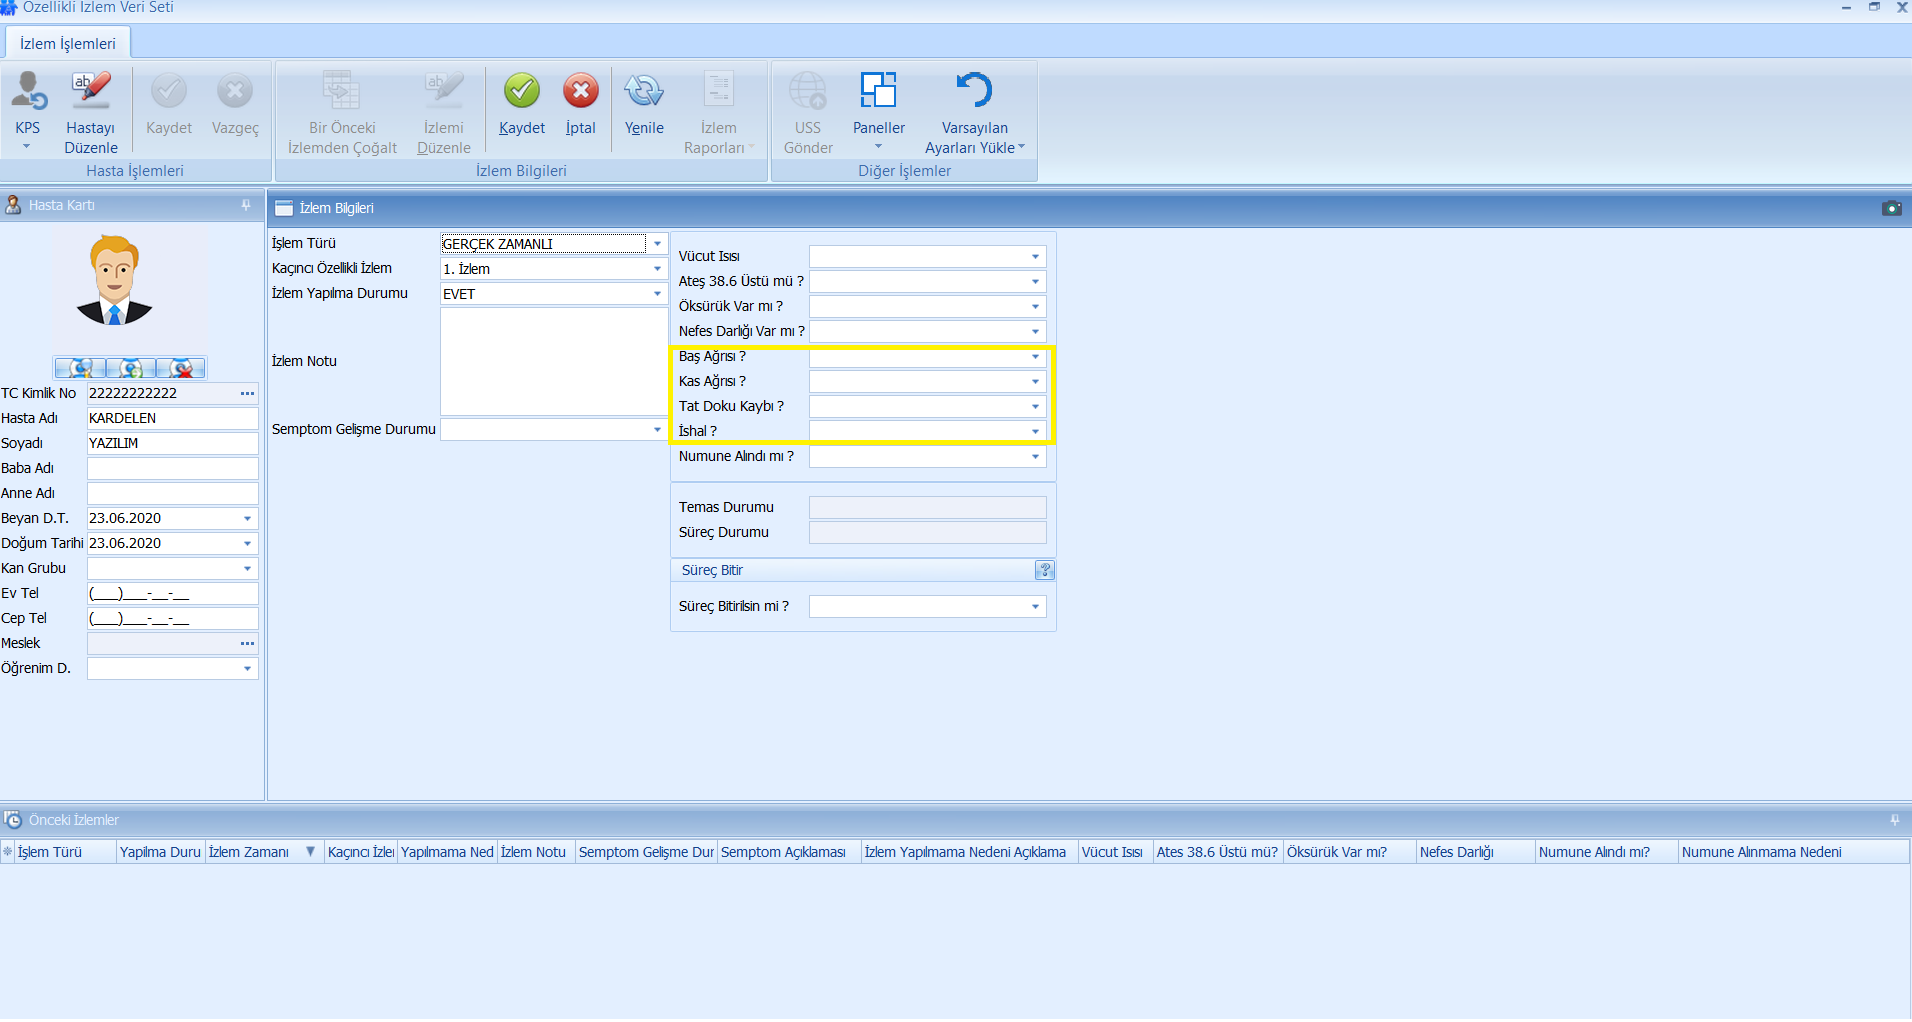Image resolution: width=1912 pixels, height=1022 pixels.
Task: Click the Süreç Bitir help icon
Action: pos(1045,570)
